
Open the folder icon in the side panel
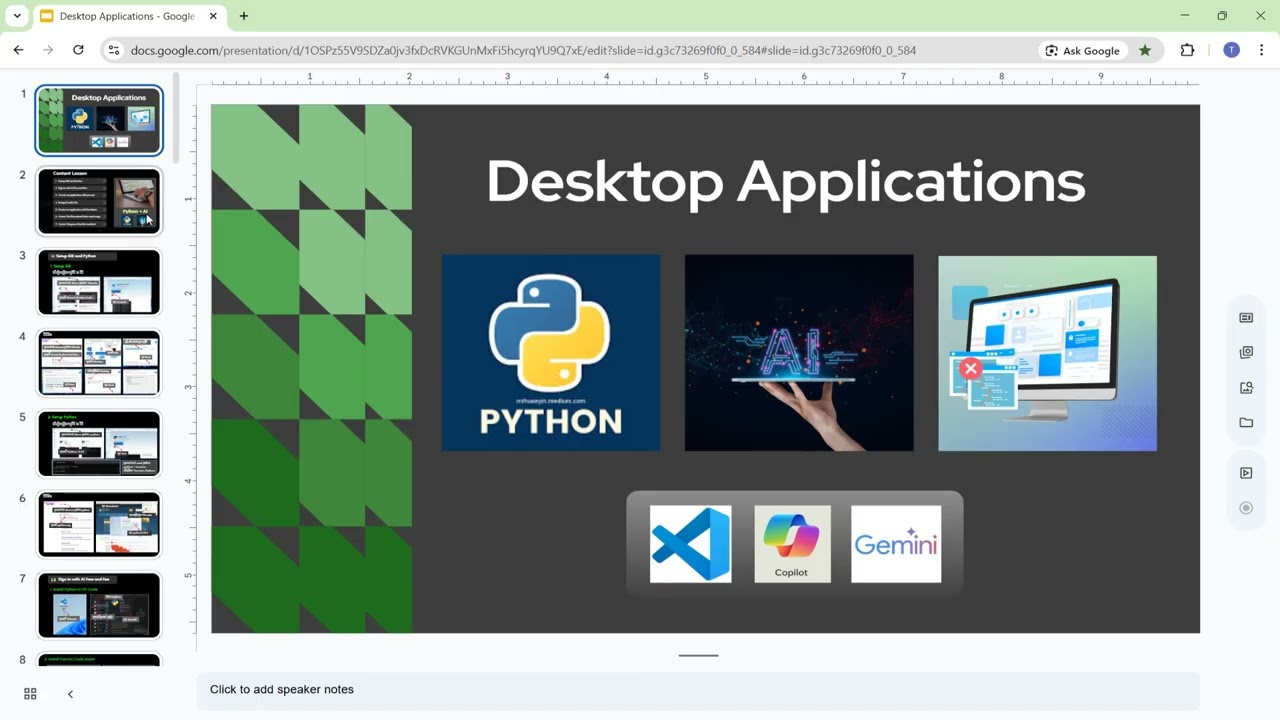(x=1246, y=423)
